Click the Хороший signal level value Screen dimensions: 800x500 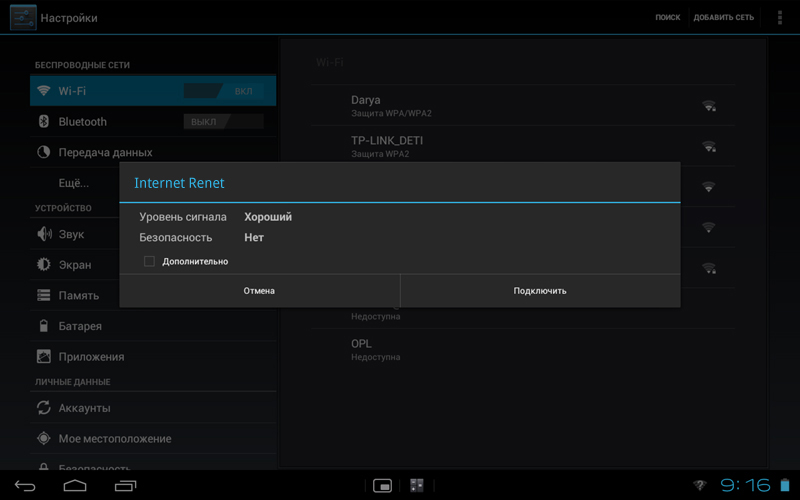(268, 217)
